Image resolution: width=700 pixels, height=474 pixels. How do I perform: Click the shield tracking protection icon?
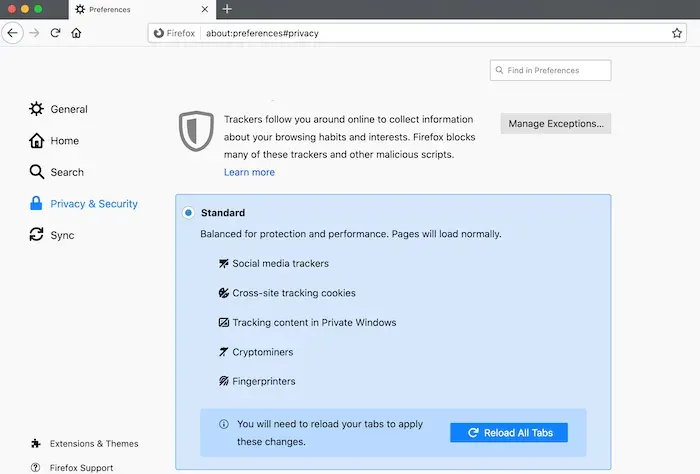coord(193,131)
